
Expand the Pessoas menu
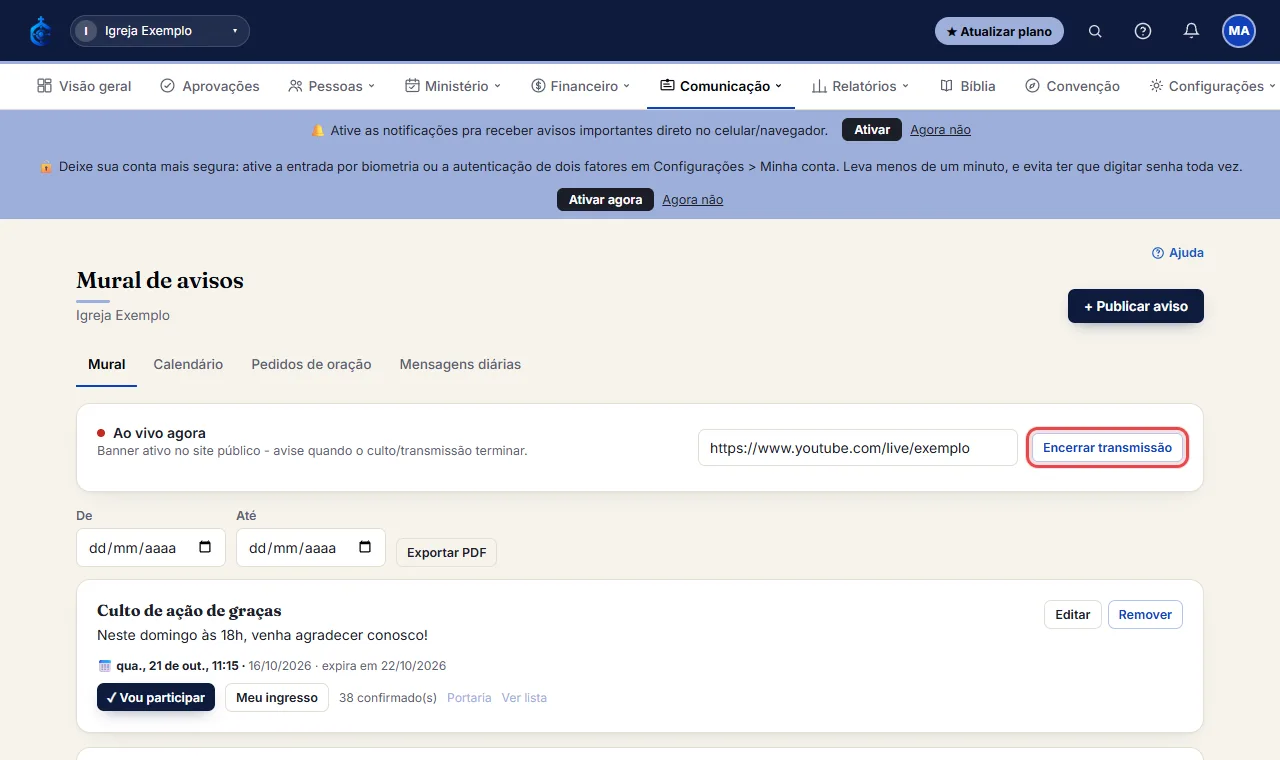pyautogui.click(x=331, y=86)
